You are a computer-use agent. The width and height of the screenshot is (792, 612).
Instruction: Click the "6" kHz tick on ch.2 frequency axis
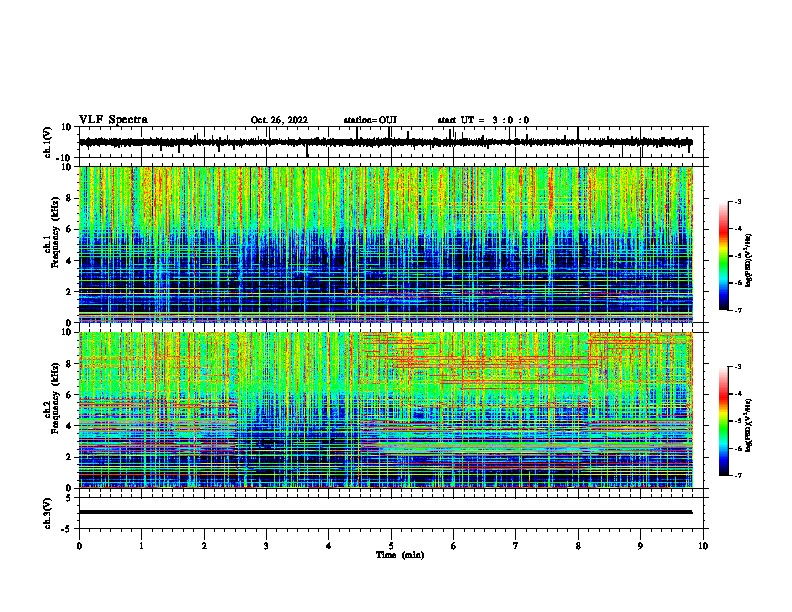point(70,395)
